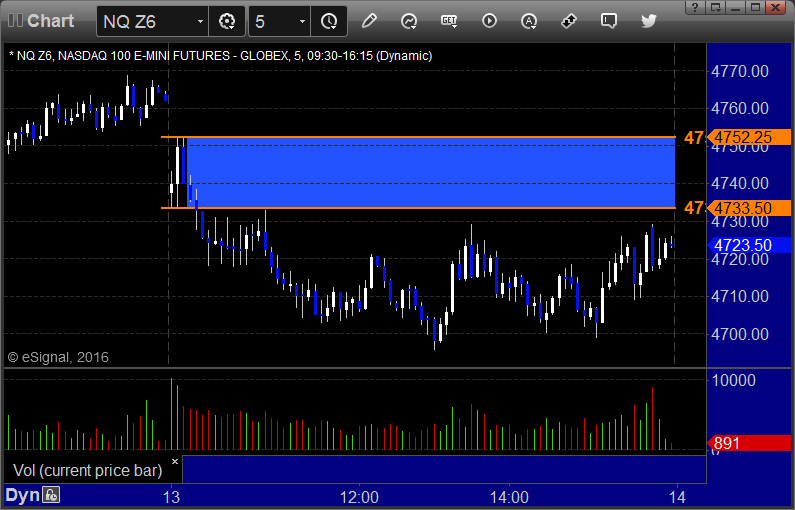Screen dimensions: 795x510
Task: Select the Chart window title
Action: pos(51,21)
